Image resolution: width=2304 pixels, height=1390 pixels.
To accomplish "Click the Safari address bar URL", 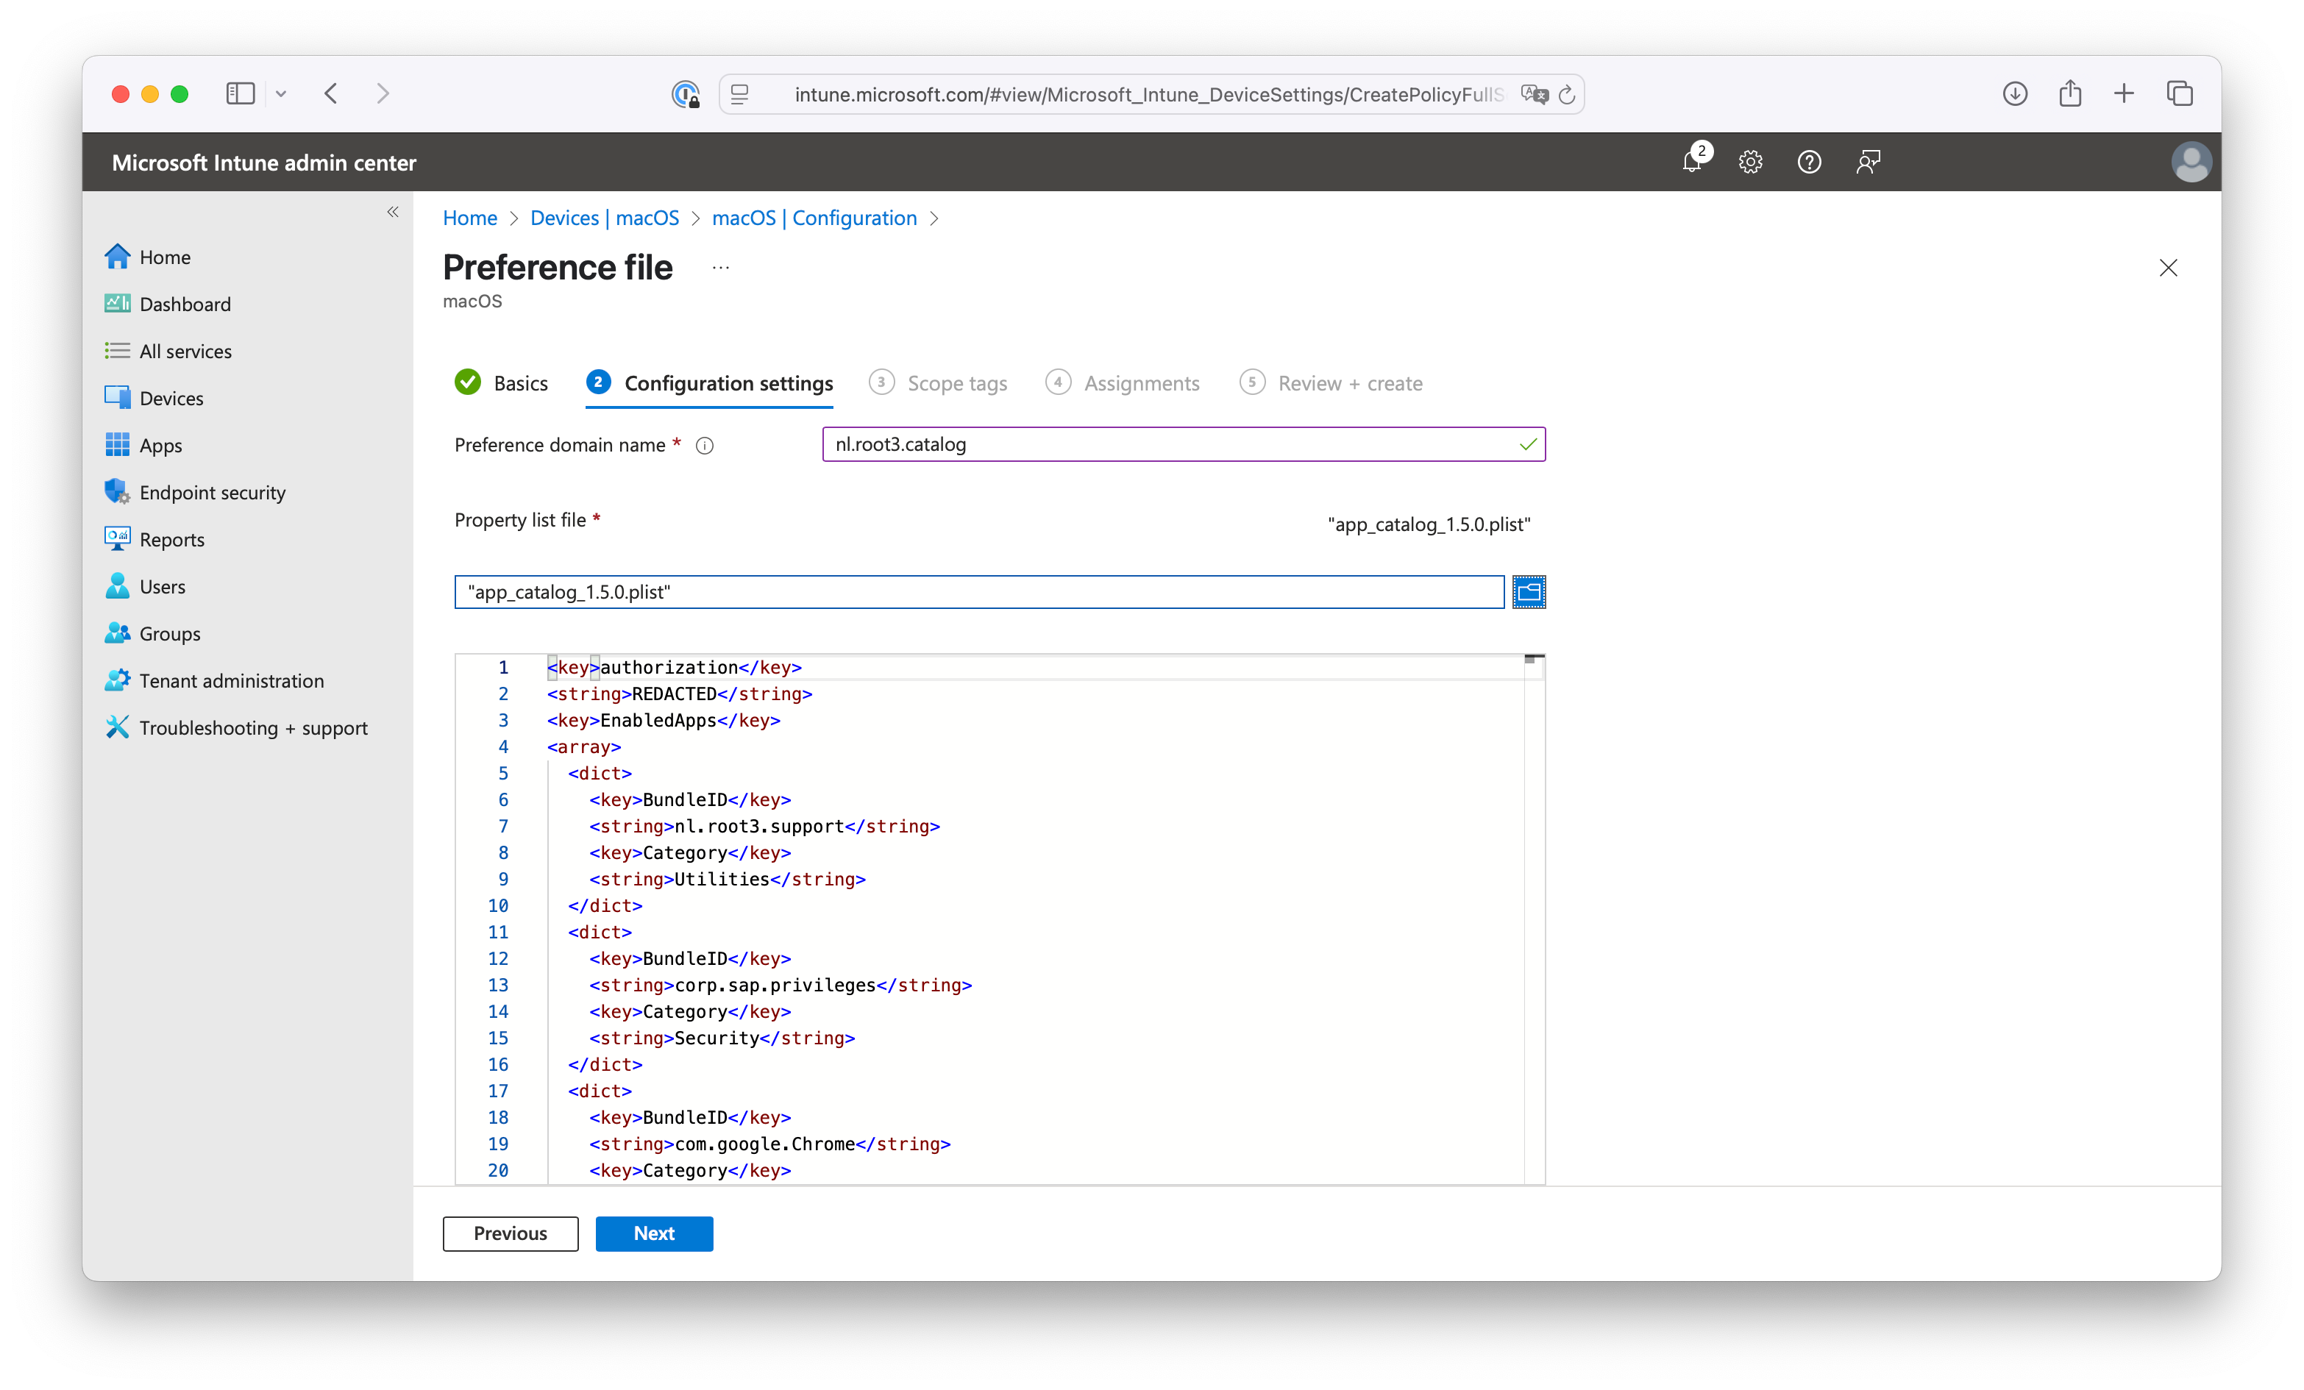I will tap(1147, 94).
